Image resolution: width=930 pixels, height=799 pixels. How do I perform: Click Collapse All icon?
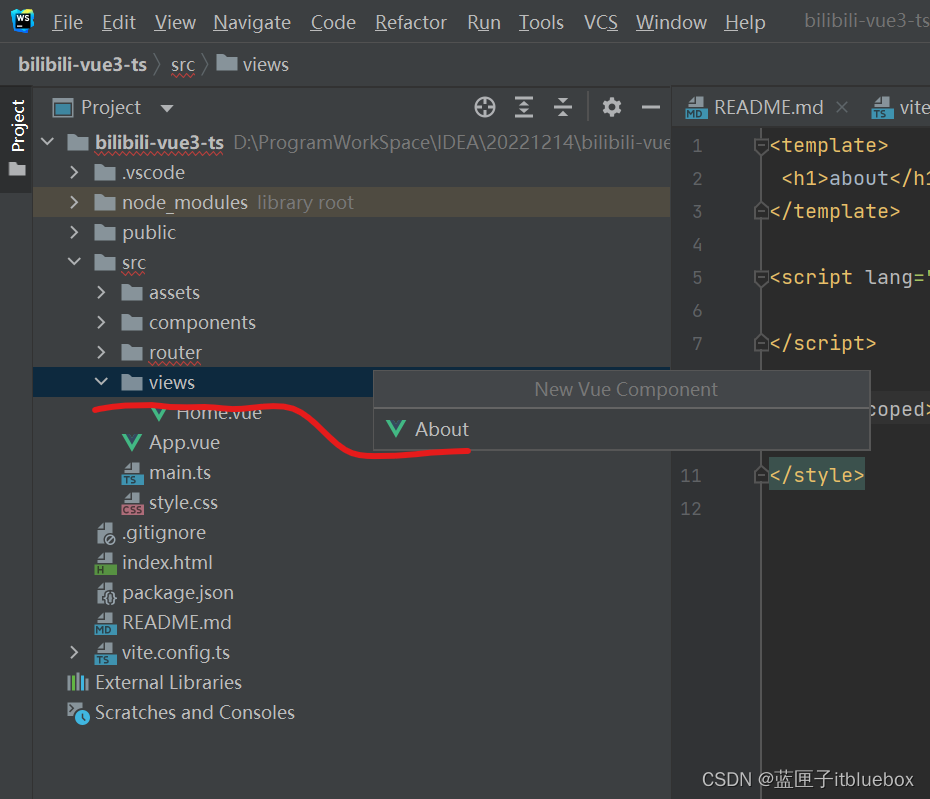point(563,107)
